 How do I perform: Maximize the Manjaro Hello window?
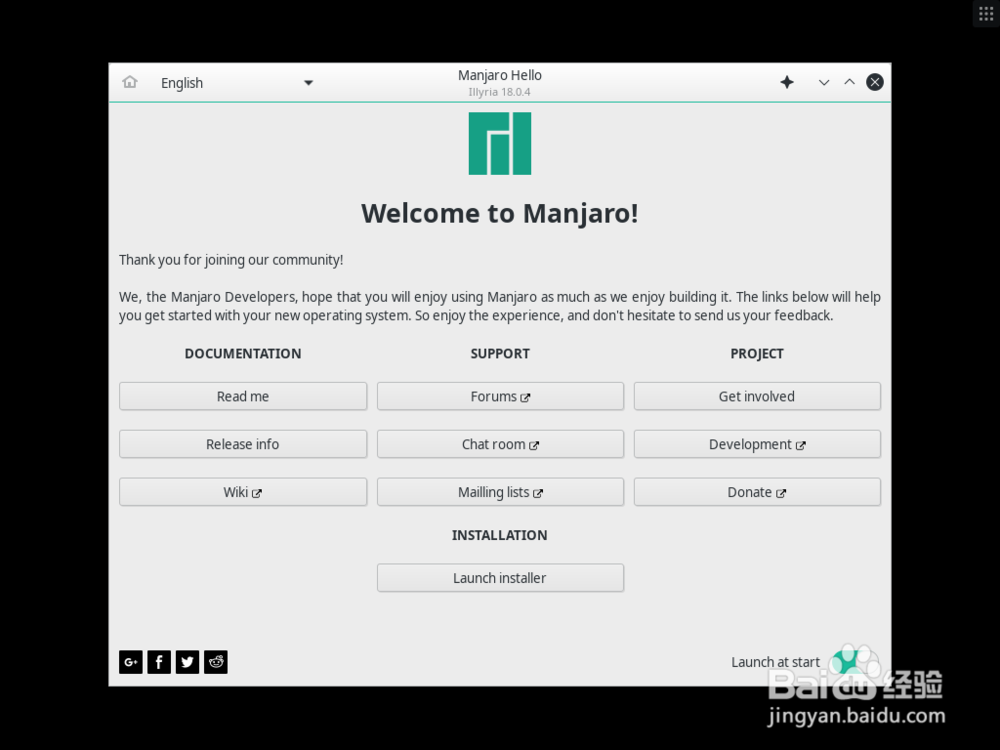[849, 82]
